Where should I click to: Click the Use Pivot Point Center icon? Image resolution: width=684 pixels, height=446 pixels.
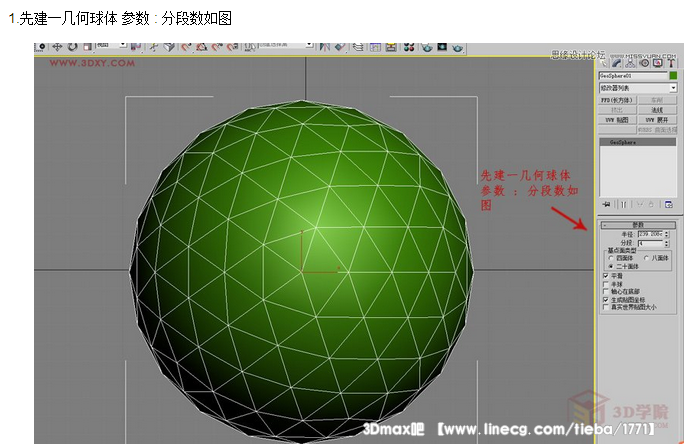(135, 47)
